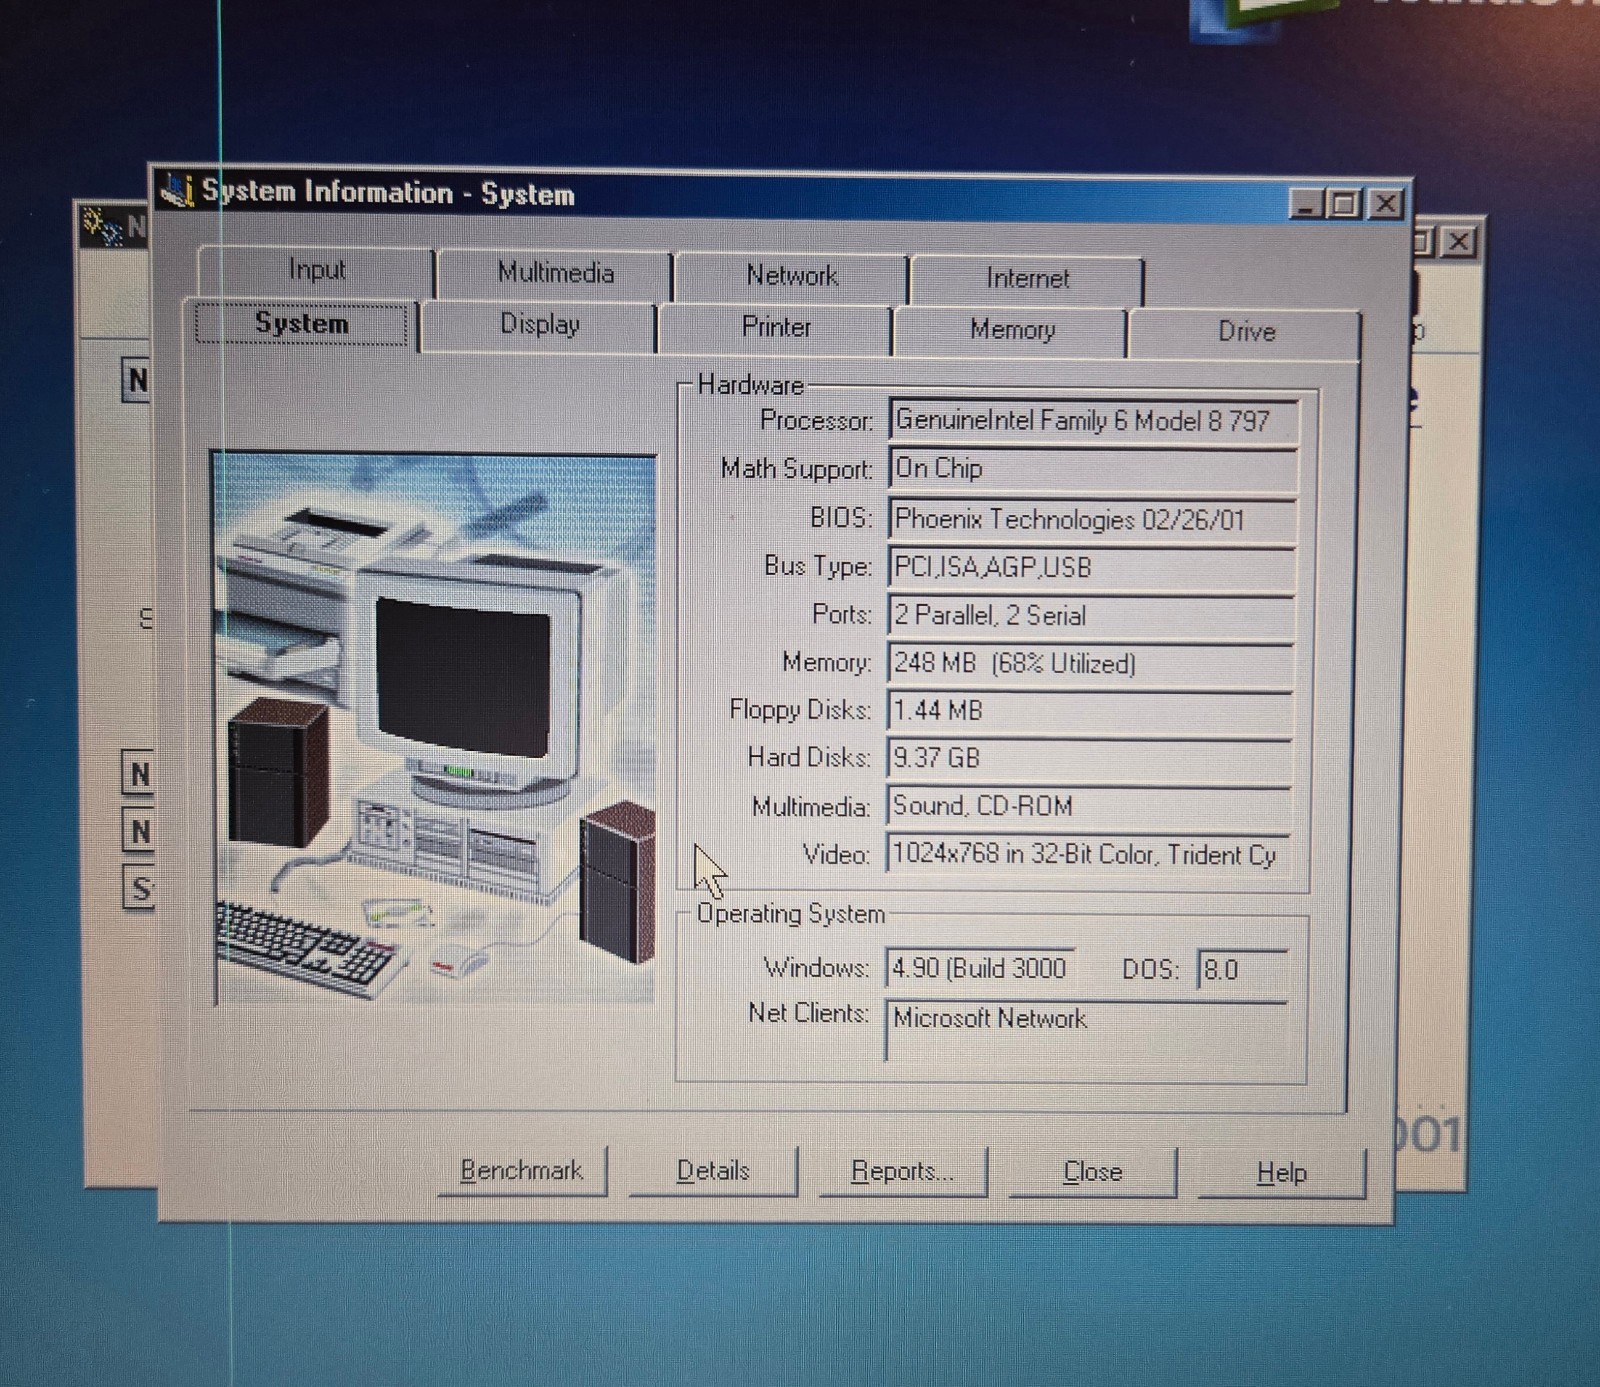Click the Processor: label
1600x1387 pixels.
coord(815,421)
